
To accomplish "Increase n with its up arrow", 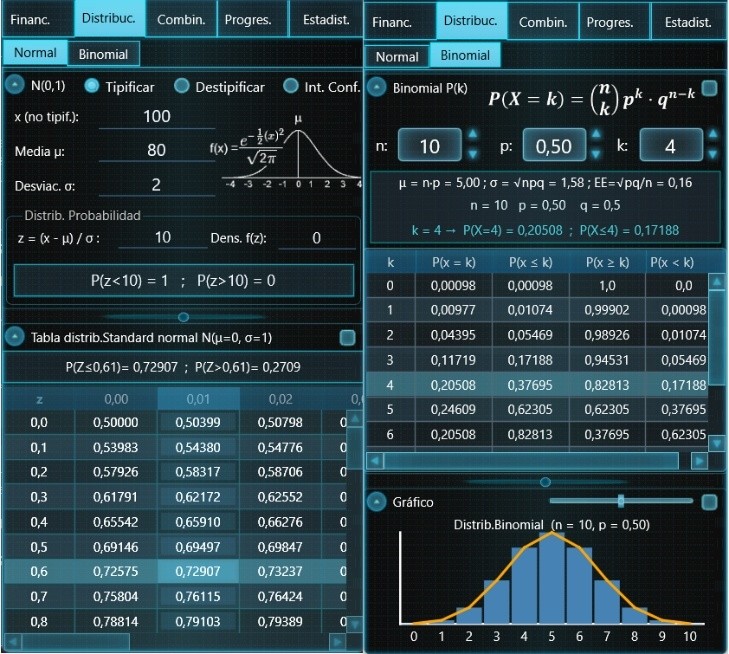I will coord(473,135).
